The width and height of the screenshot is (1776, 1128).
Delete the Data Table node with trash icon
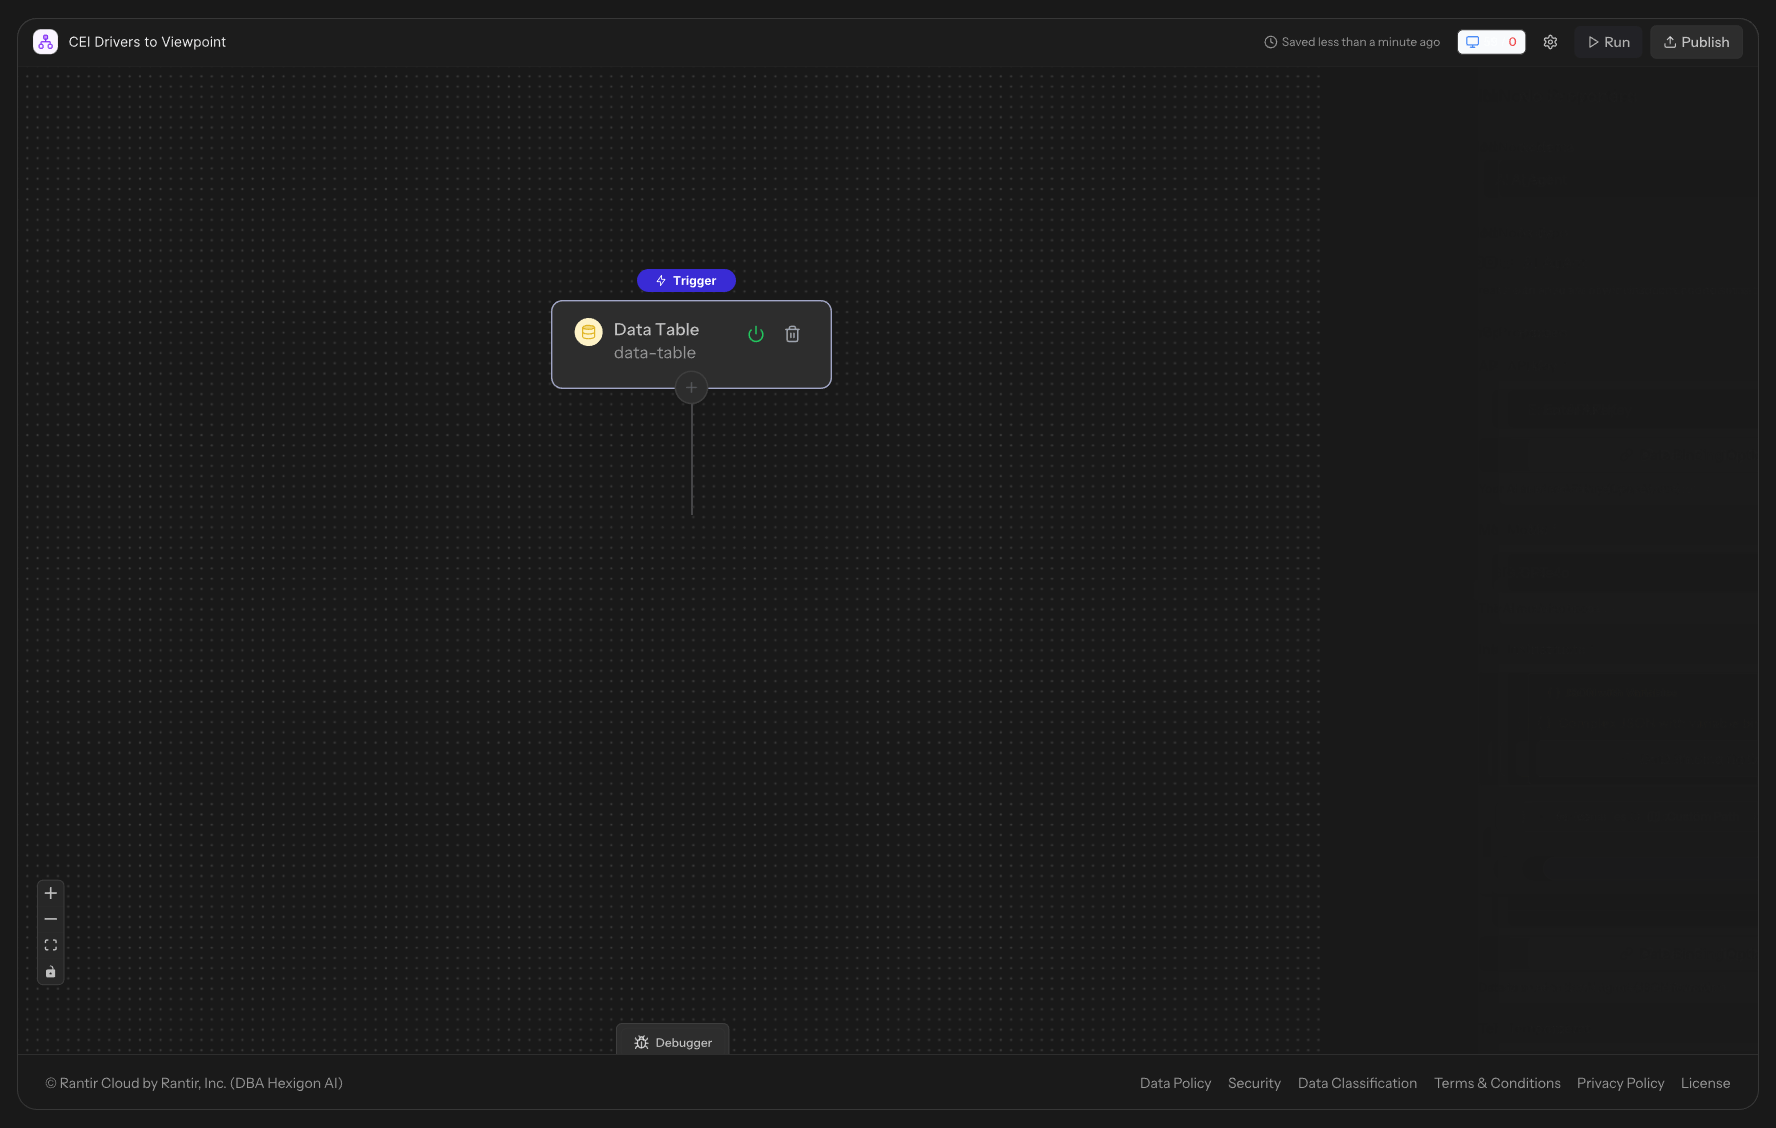tap(792, 334)
